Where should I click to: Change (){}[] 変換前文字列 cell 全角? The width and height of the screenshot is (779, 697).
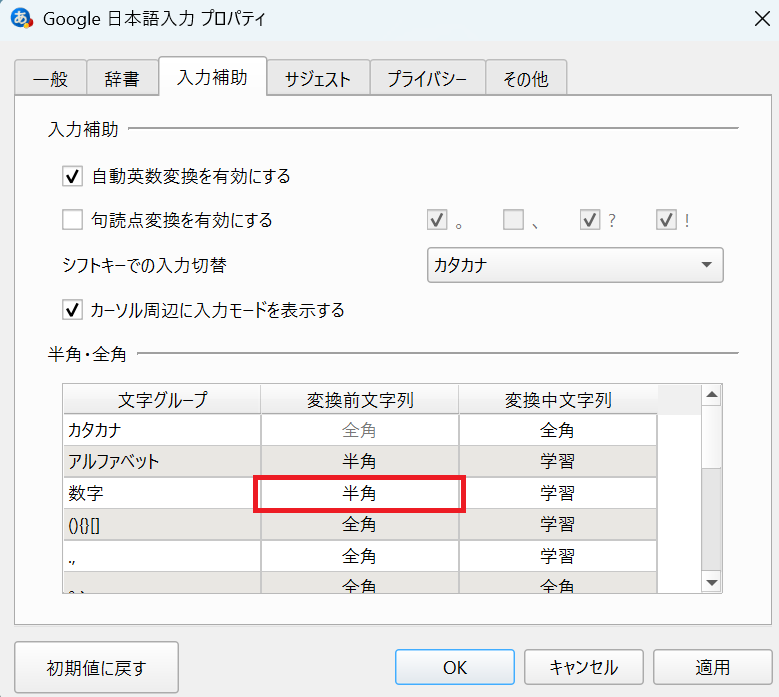tap(360, 525)
